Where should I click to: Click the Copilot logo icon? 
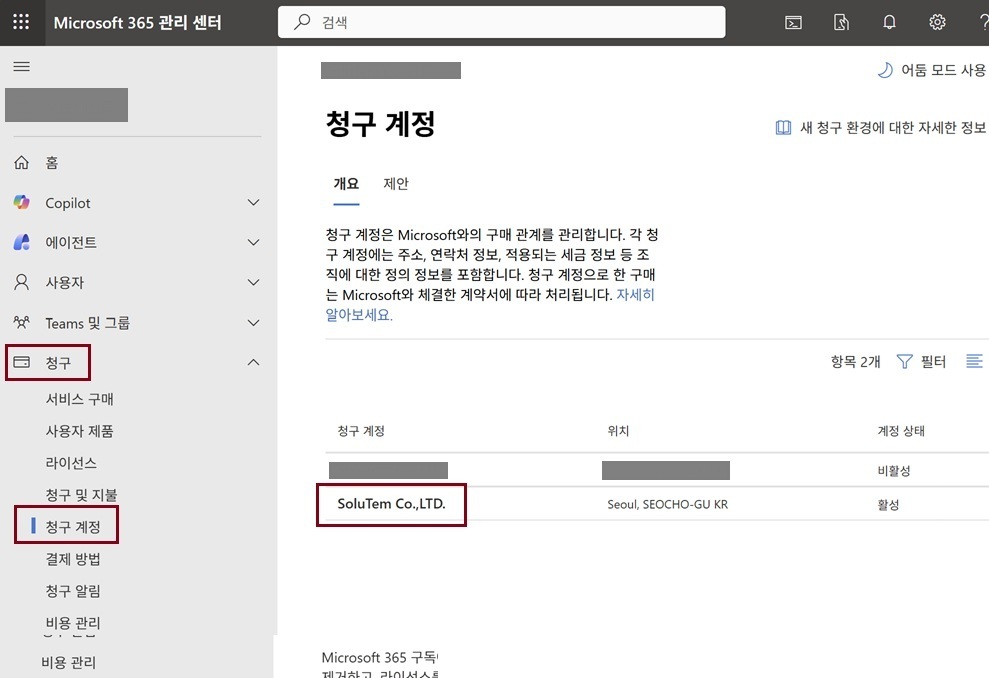click(x=21, y=202)
